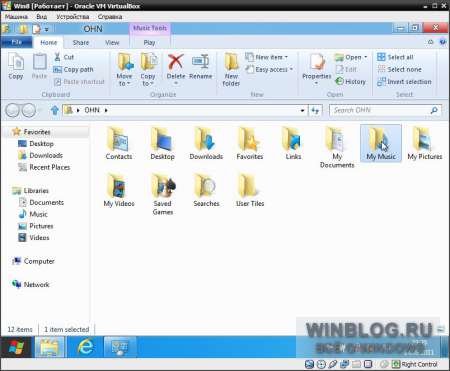The width and height of the screenshot is (450, 371).
Task: Open the Справка VirtualBox menu
Action: (110, 17)
